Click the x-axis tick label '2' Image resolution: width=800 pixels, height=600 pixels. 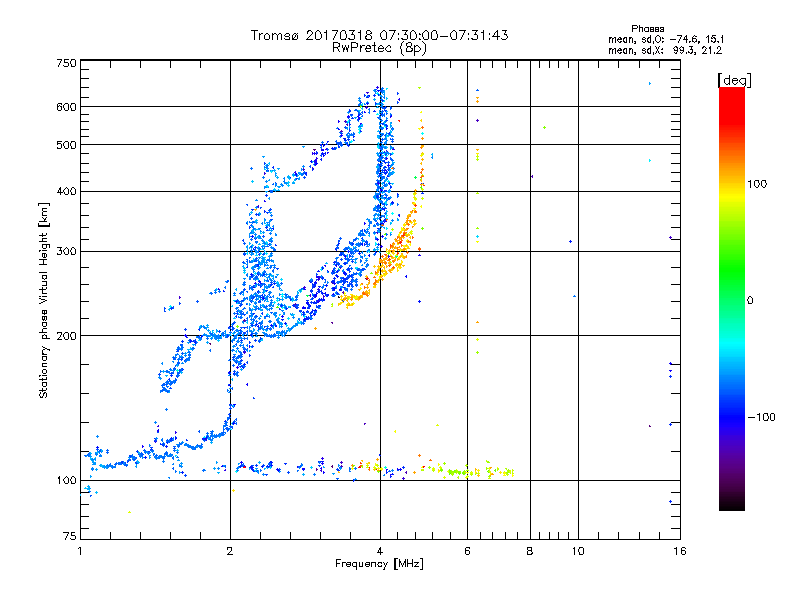click(x=230, y=551)
